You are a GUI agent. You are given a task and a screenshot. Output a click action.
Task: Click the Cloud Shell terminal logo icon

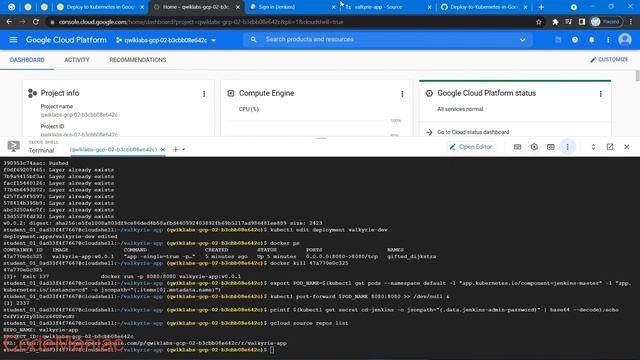[x=13, y=147]
